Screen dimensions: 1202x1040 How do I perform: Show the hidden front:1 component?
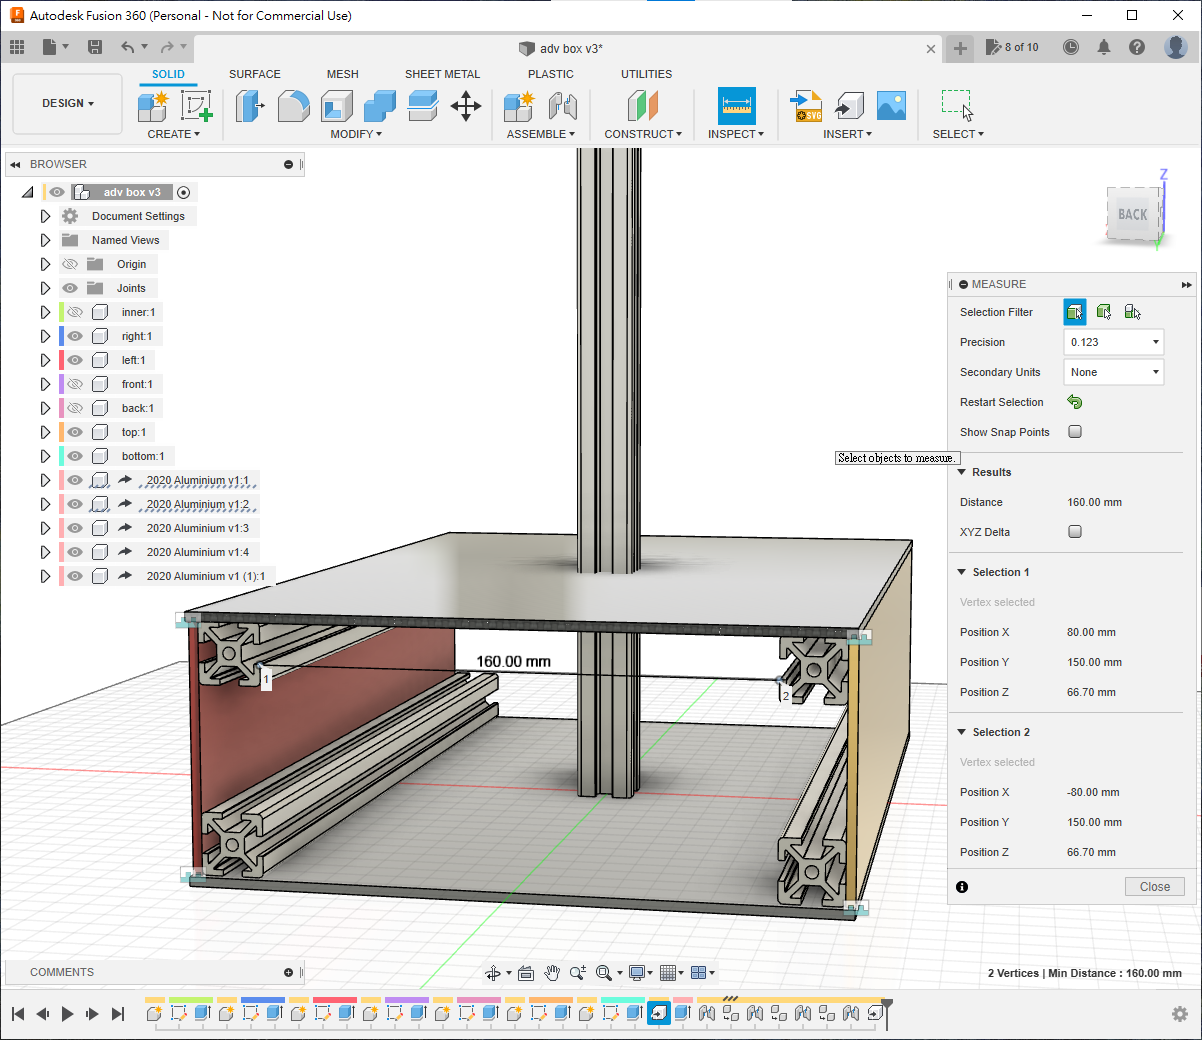pyautogui.click(x=75, y=384)
